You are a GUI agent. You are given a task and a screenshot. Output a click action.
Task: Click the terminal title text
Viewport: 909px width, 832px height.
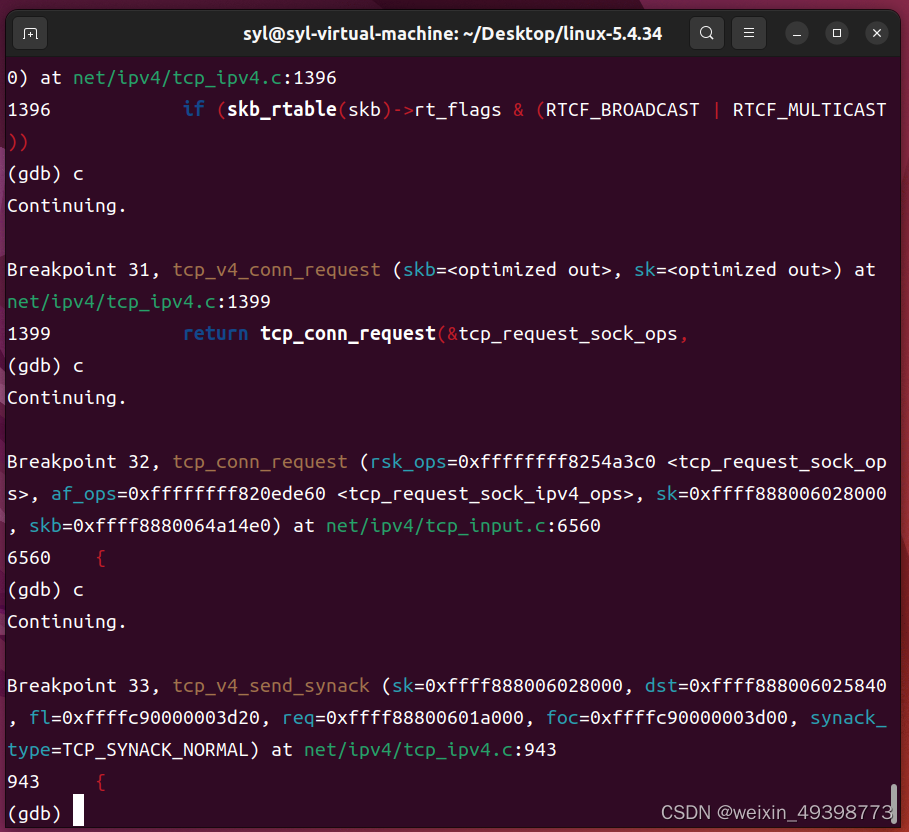454,33
